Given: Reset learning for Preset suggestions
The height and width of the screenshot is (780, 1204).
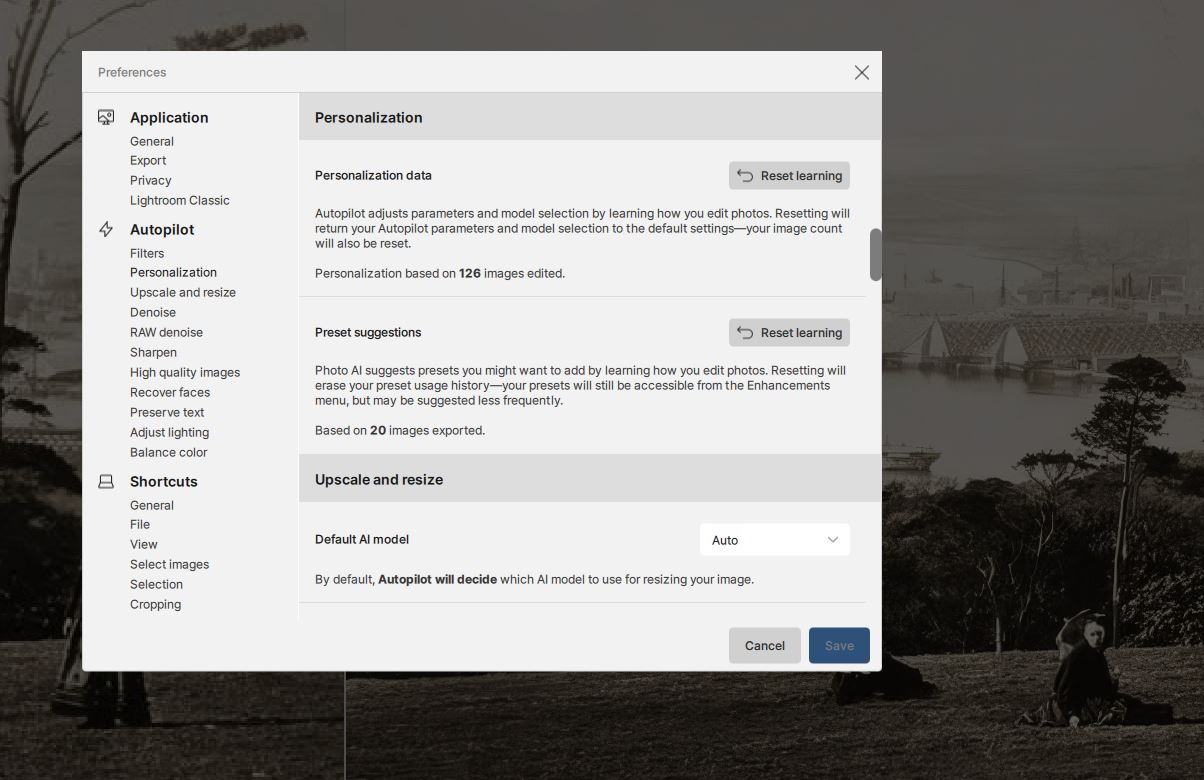Looking at the screenshot, I should 789,333.
